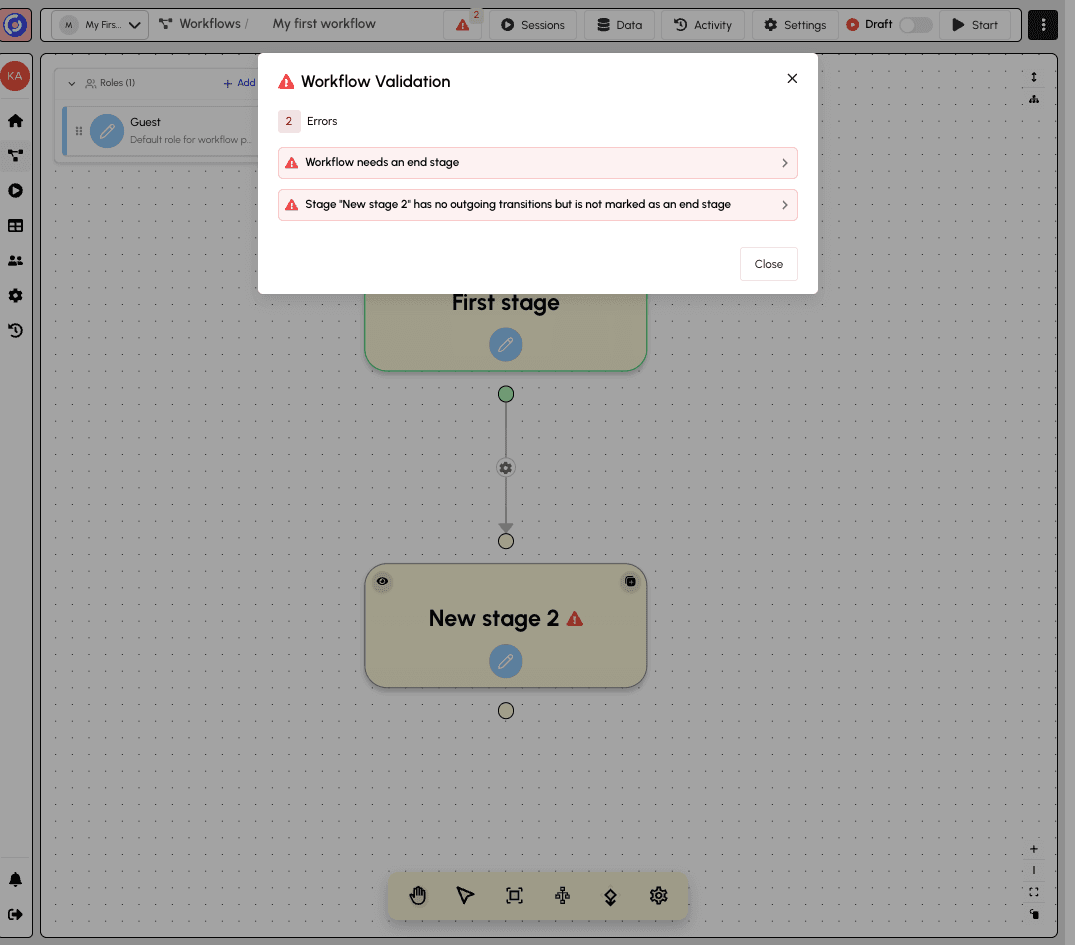Select the hand pan tool in canvas toolbar
Viewport: 1075px width, 945px height.
coord(417,895)
